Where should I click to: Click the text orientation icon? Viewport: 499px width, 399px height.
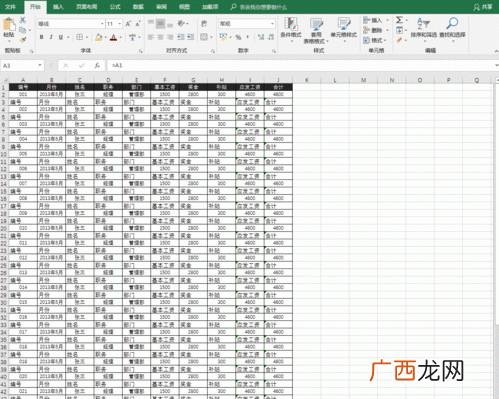[181, 23]
